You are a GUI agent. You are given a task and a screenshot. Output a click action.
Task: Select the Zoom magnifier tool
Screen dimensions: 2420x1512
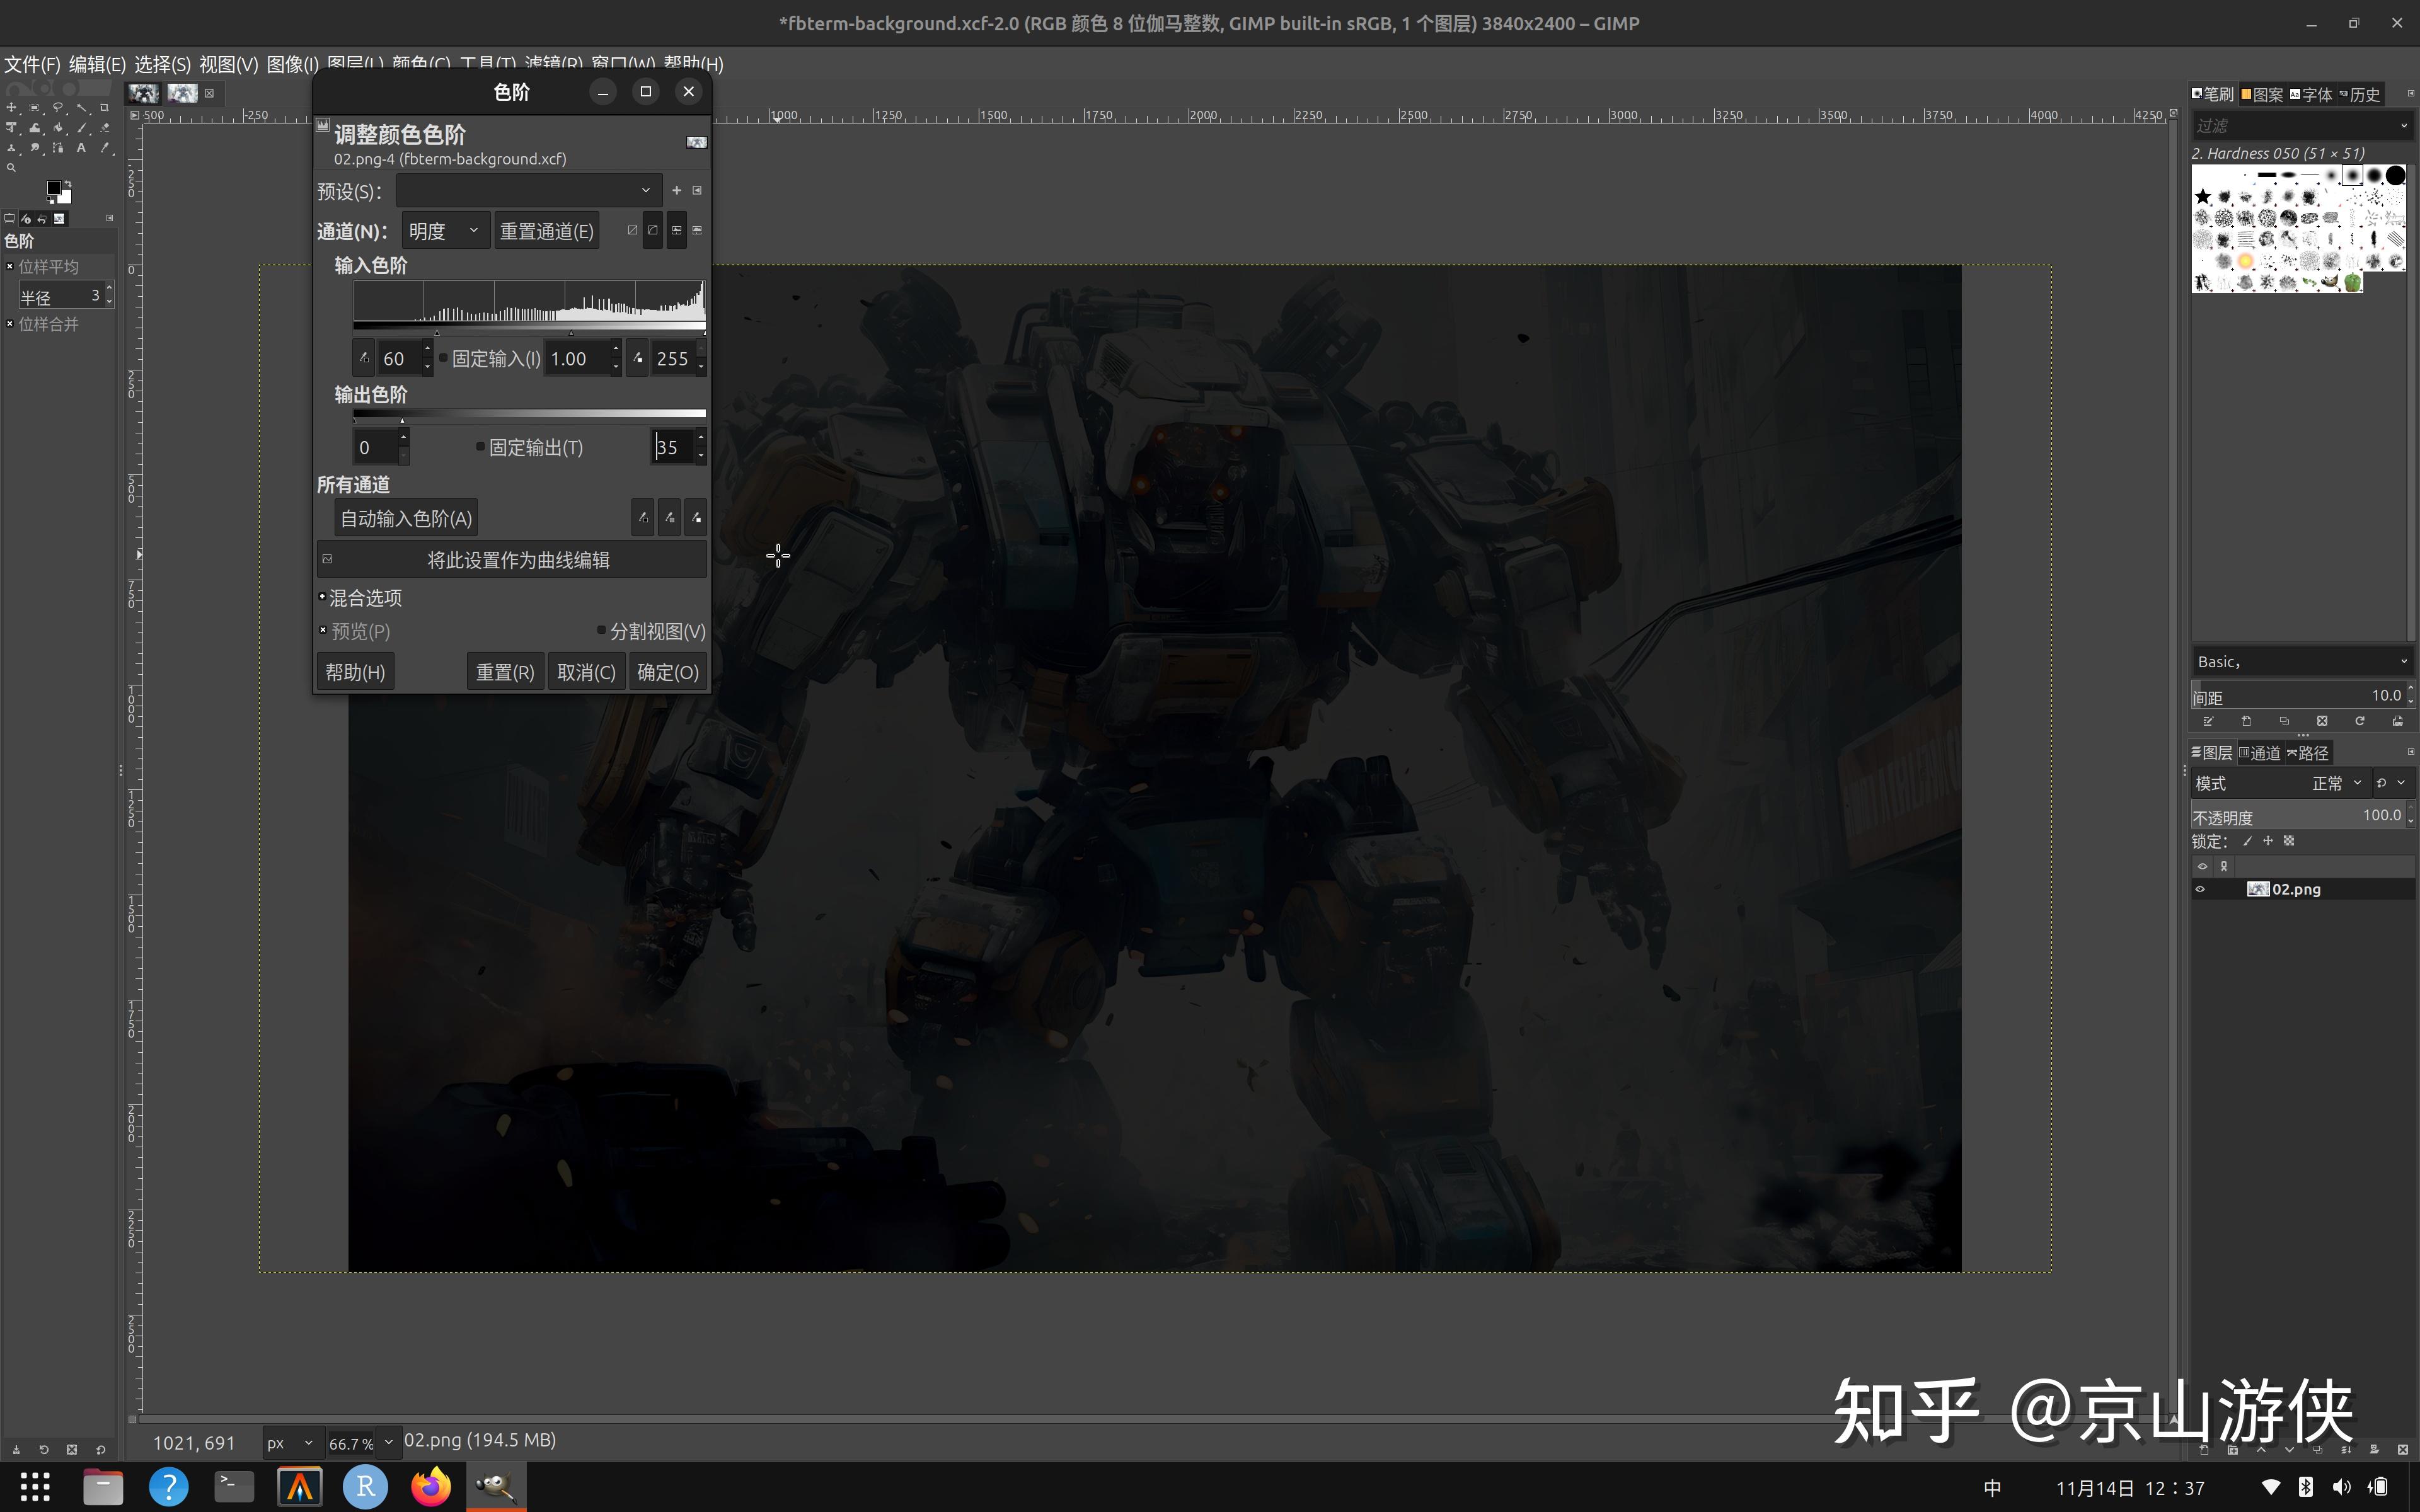11,168
